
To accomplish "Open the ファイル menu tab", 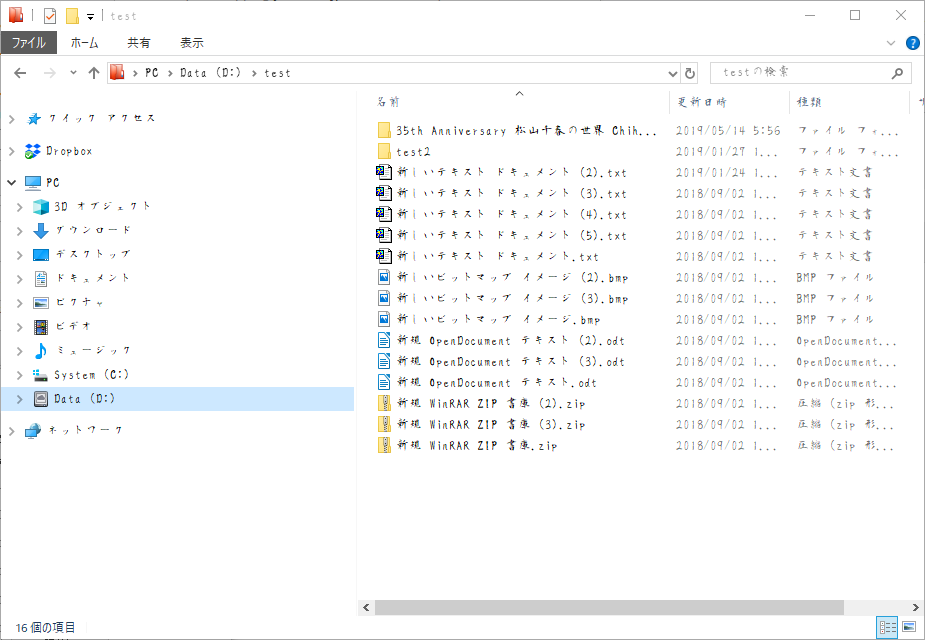I will click(x=28, y=43).
